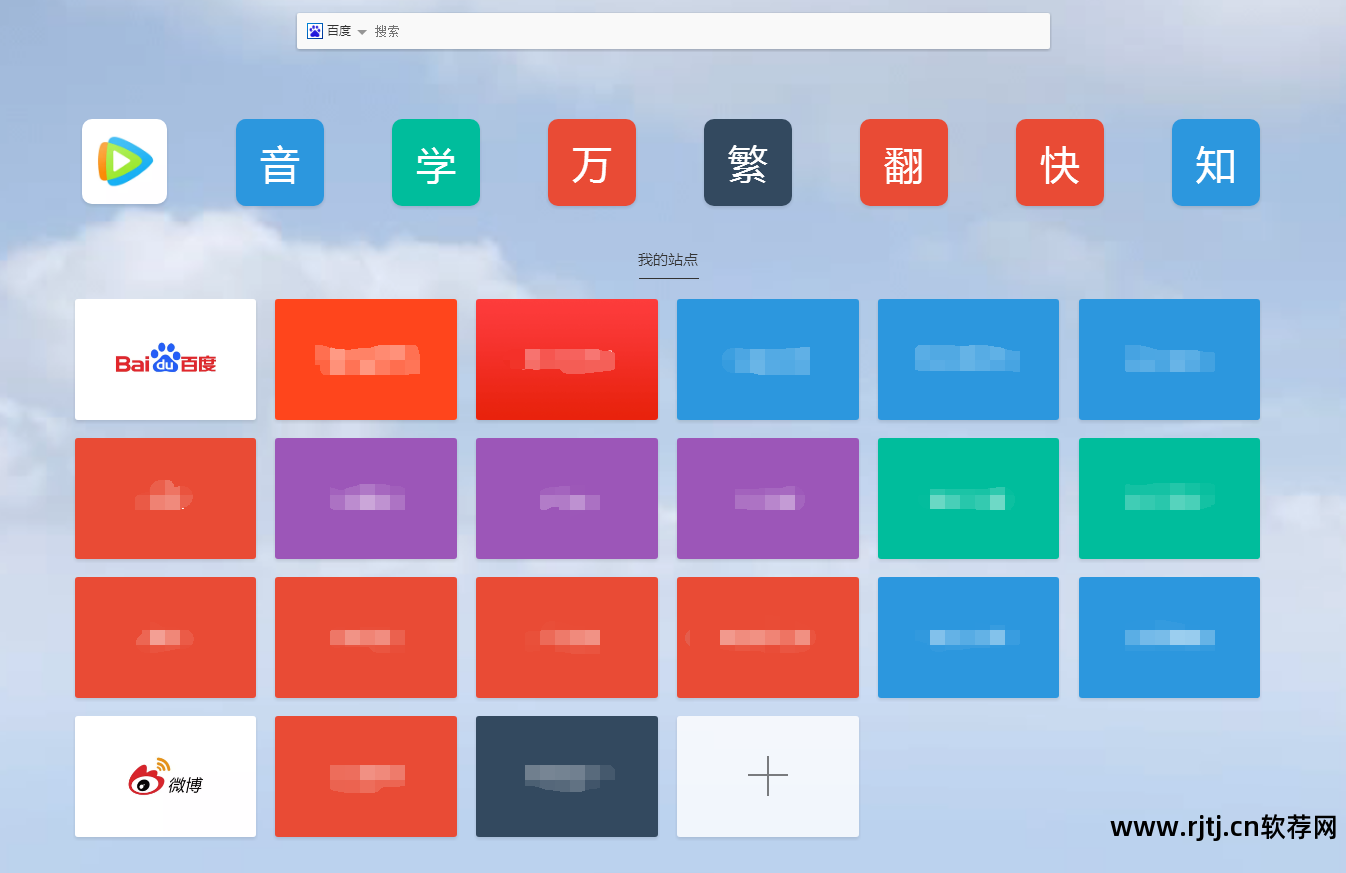The width and height of the screenshot is (1346, 873).
Task: Open the last green tile in second row
Action: pyautogui.click(x=1169, y=498)
